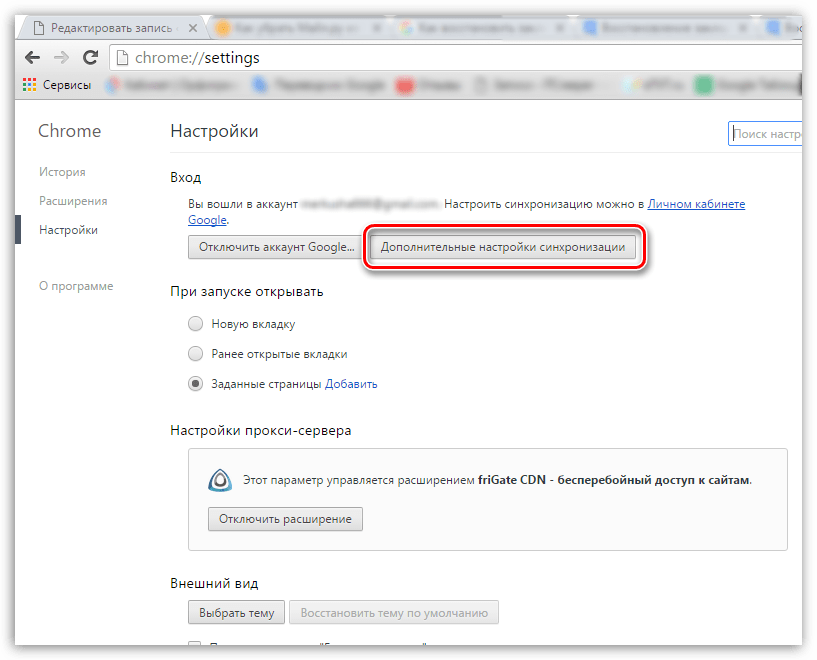Click the friGate CDN extension icon
This screenshot has height=660, width=817.
click(x=220, y=480)
